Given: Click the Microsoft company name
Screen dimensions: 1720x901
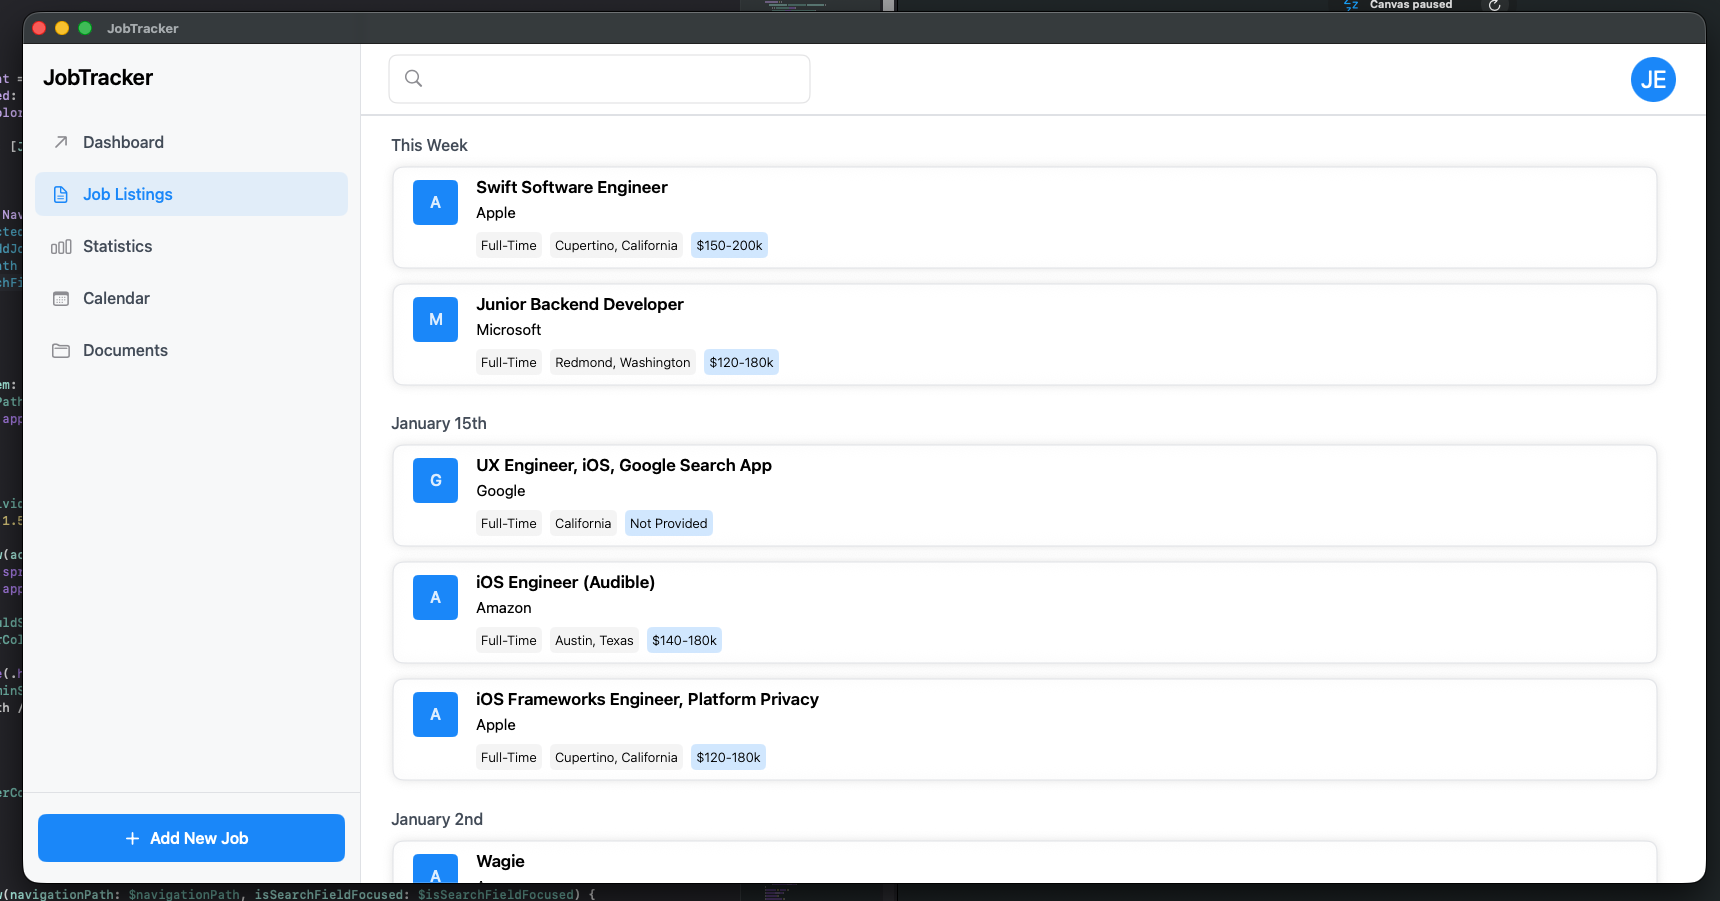Looking at the screenshot, I should (x=508, y=330).
